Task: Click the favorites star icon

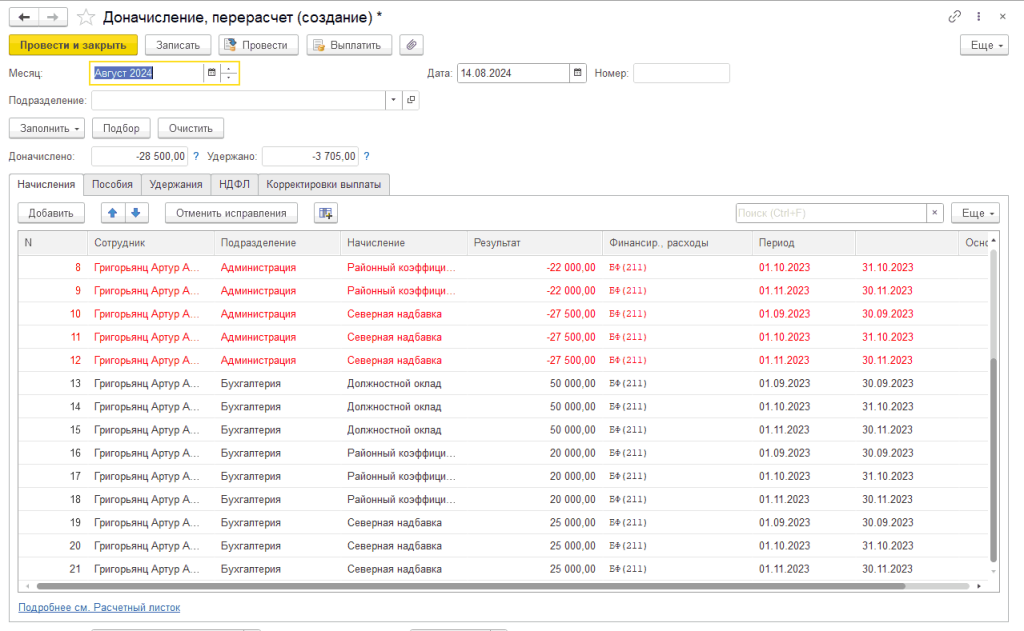Action: click(x=87, y=17)
